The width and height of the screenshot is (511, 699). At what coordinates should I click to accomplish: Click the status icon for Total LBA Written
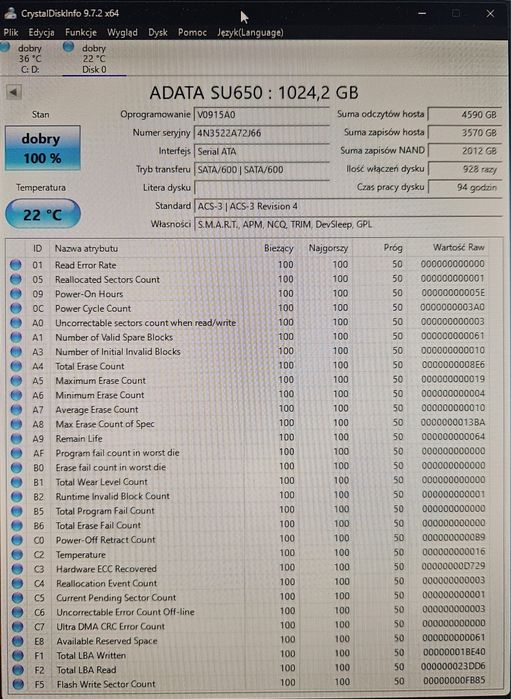(x=18, y=655)
